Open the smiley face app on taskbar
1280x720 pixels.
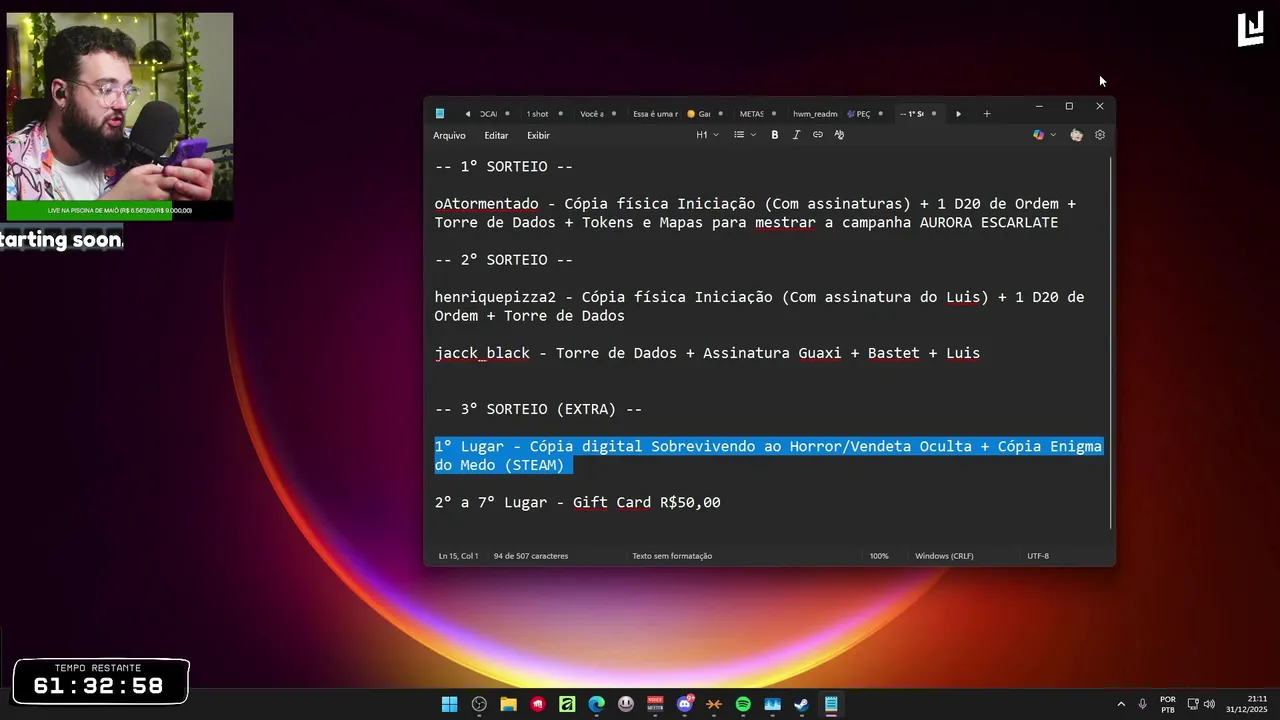pos(626,704)
